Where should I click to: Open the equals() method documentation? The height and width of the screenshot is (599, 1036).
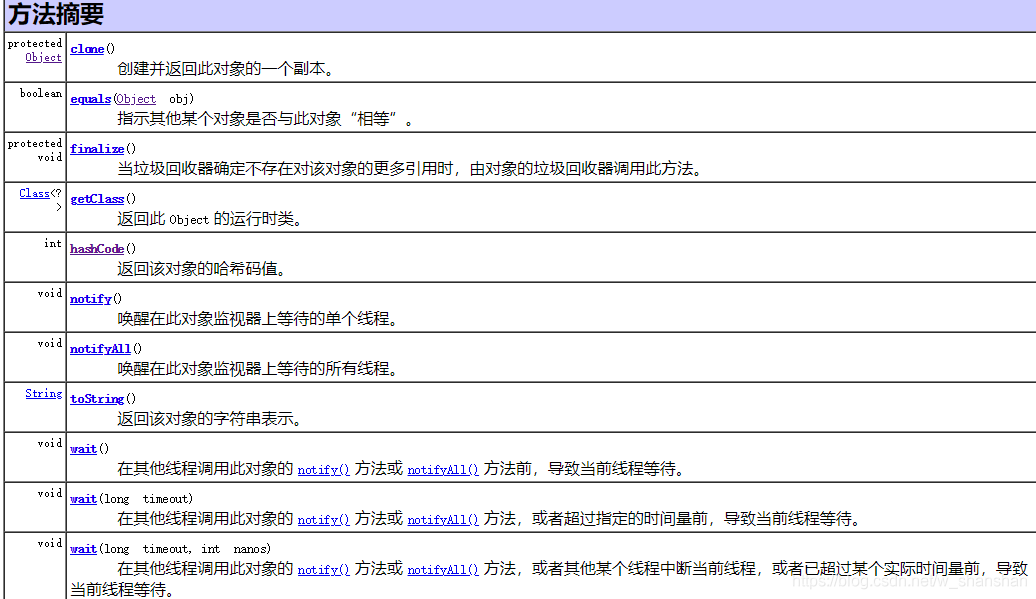point(90,98)
